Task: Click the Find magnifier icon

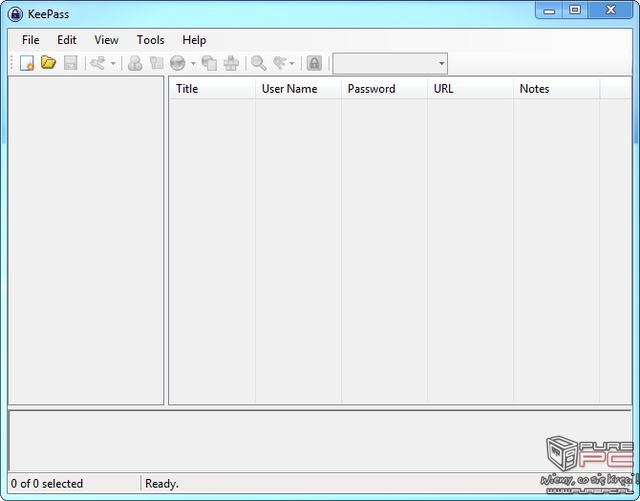Action: click(259, 63)
